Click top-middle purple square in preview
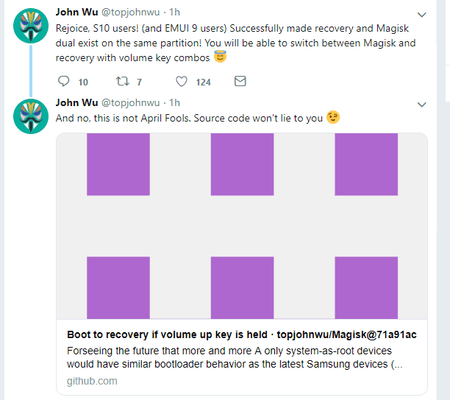The height and width of the screenshot is (400, 450). (x=242, y=164)
